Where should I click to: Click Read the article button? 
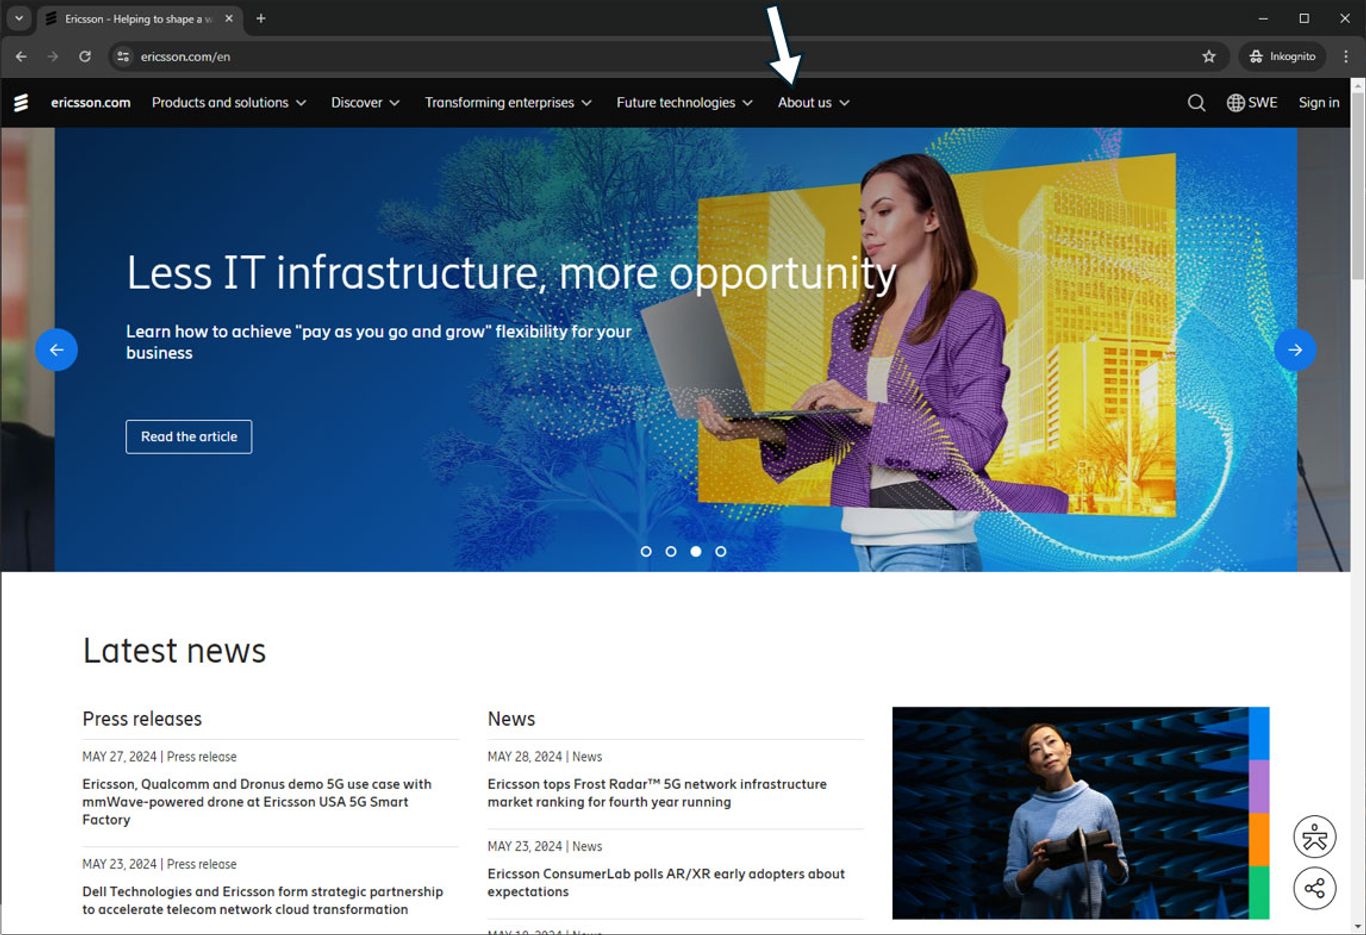(x=189, y=437)
